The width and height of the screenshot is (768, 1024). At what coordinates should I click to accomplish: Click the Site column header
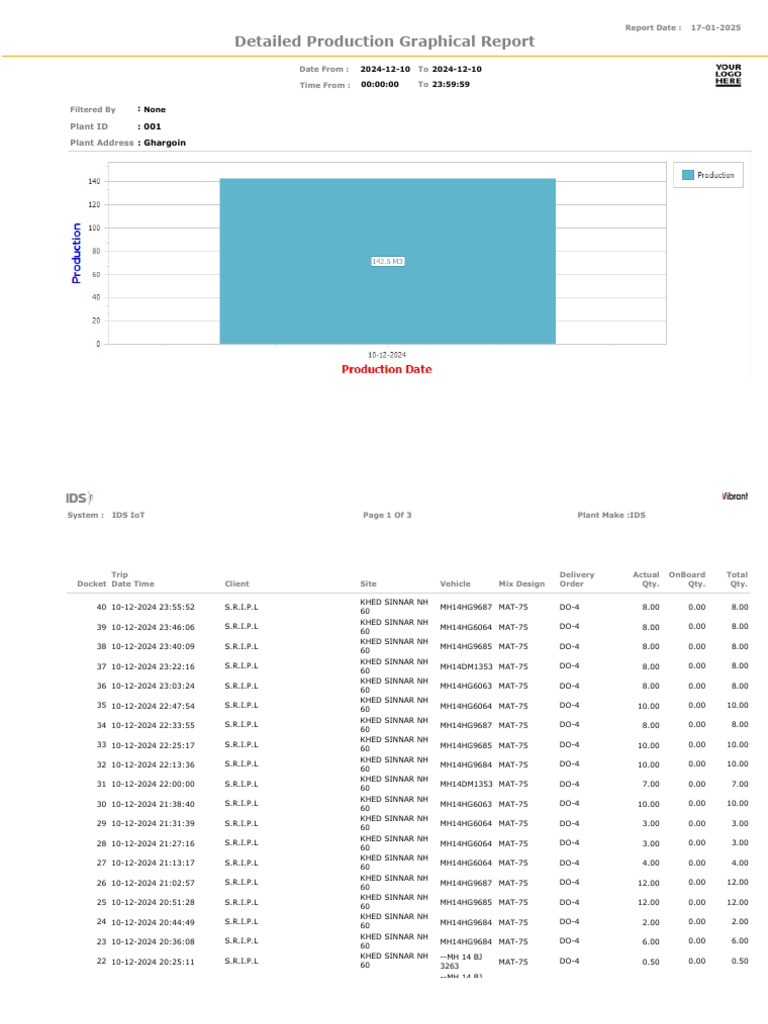[x=368, y=584]
